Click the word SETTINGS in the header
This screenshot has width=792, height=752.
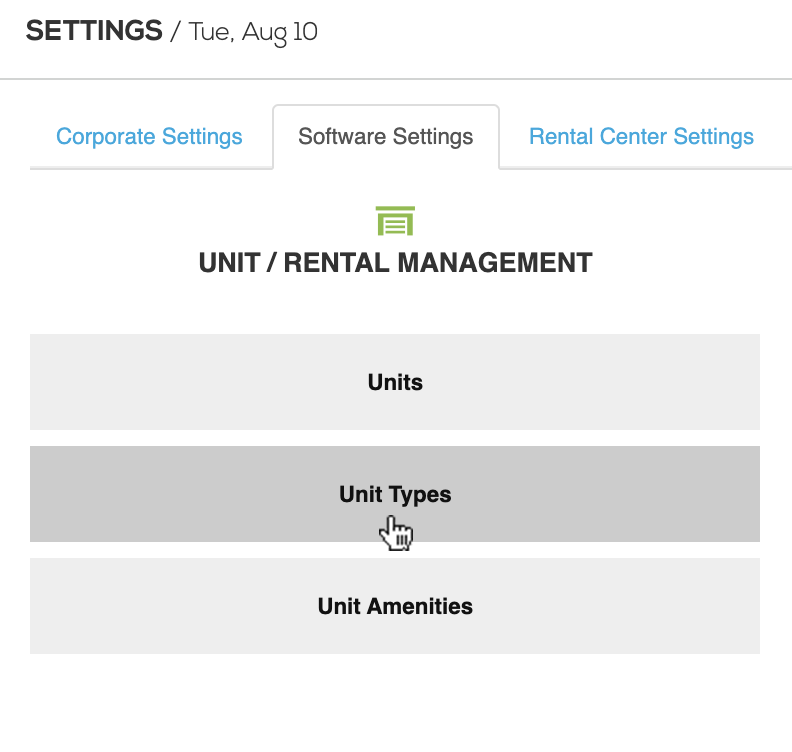coord(94,31)
